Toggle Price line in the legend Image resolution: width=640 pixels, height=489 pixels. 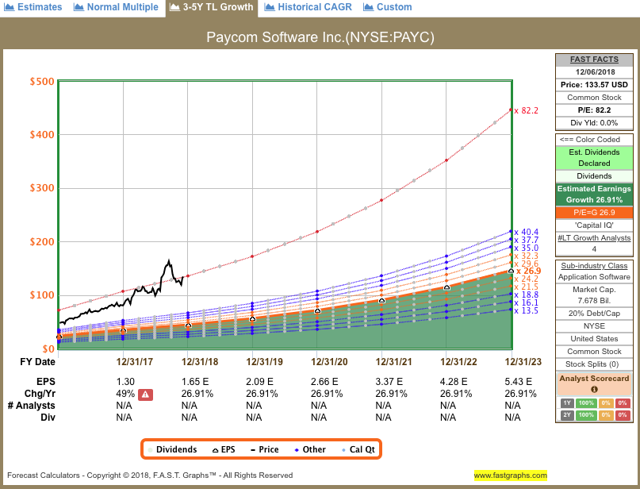pos(265,449)
